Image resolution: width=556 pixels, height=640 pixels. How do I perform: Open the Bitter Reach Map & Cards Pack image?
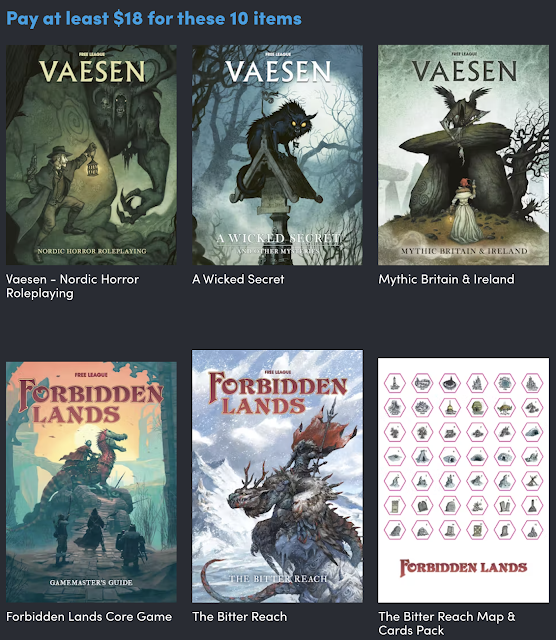click(x=463, y=480)
